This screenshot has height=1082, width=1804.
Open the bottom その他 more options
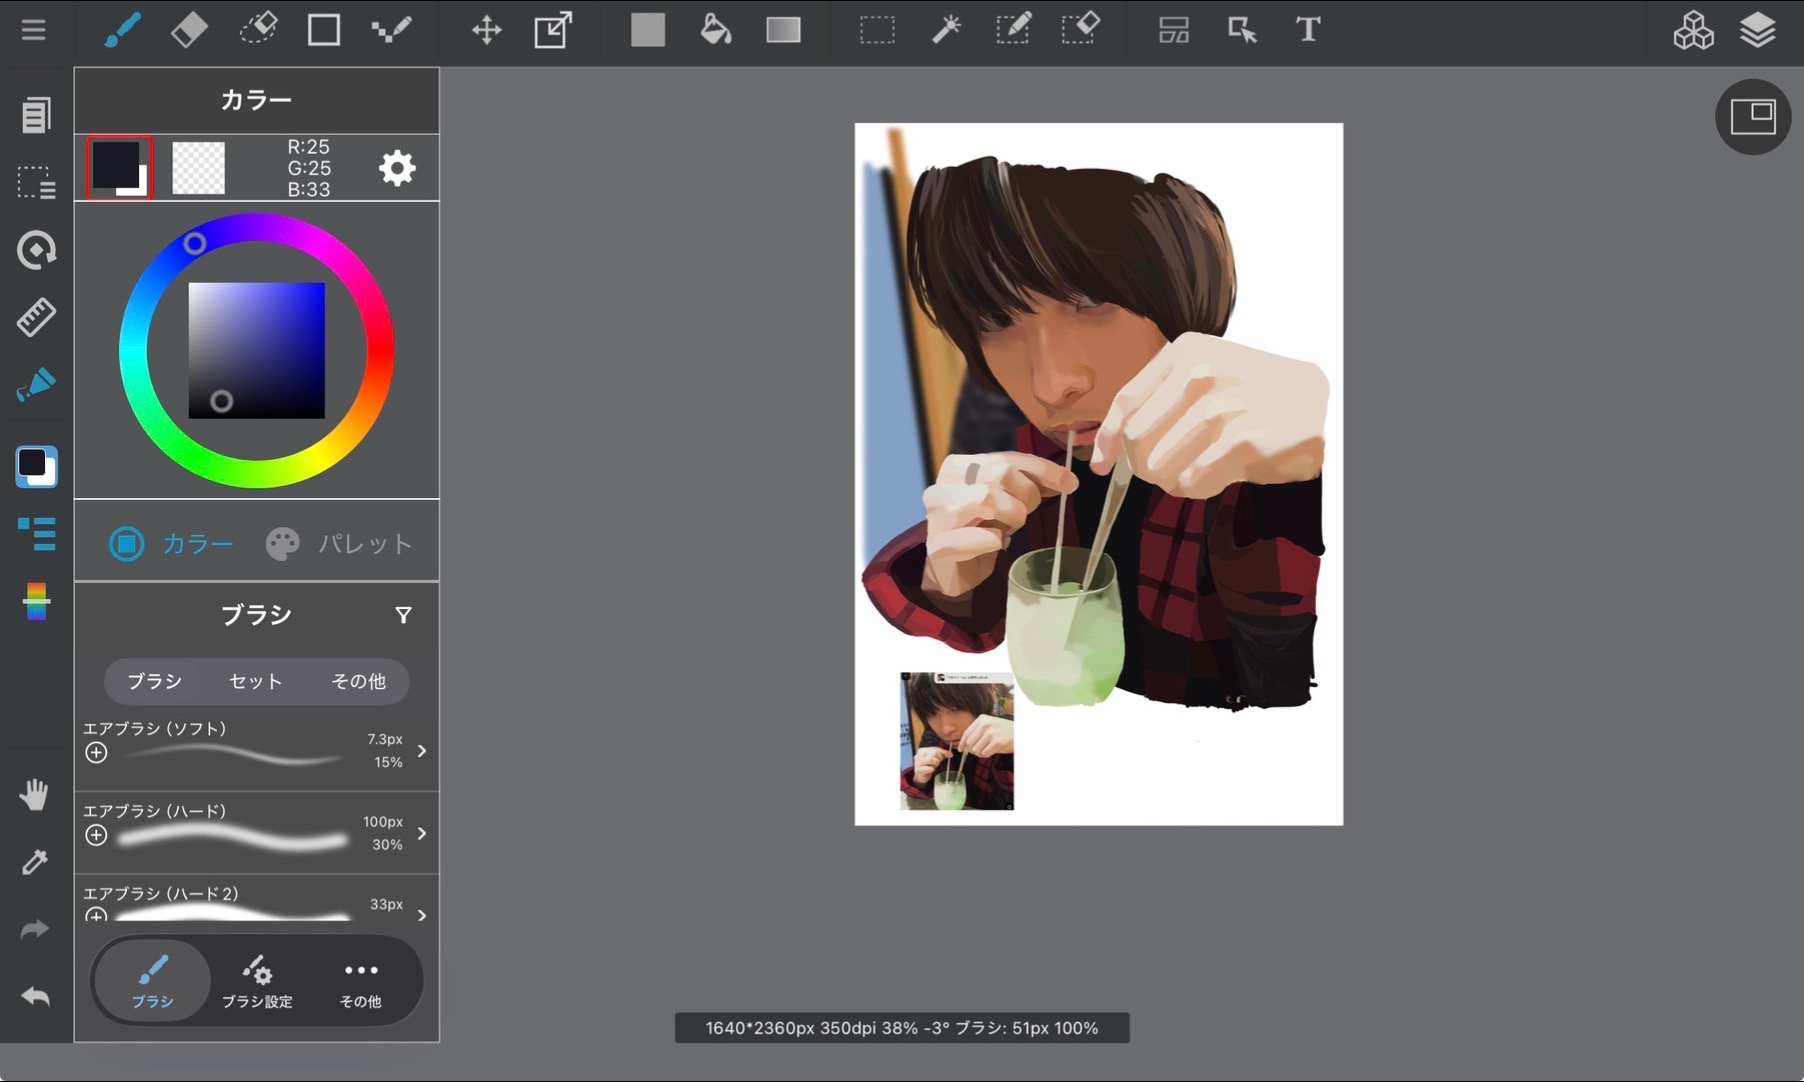pos(361,982)
